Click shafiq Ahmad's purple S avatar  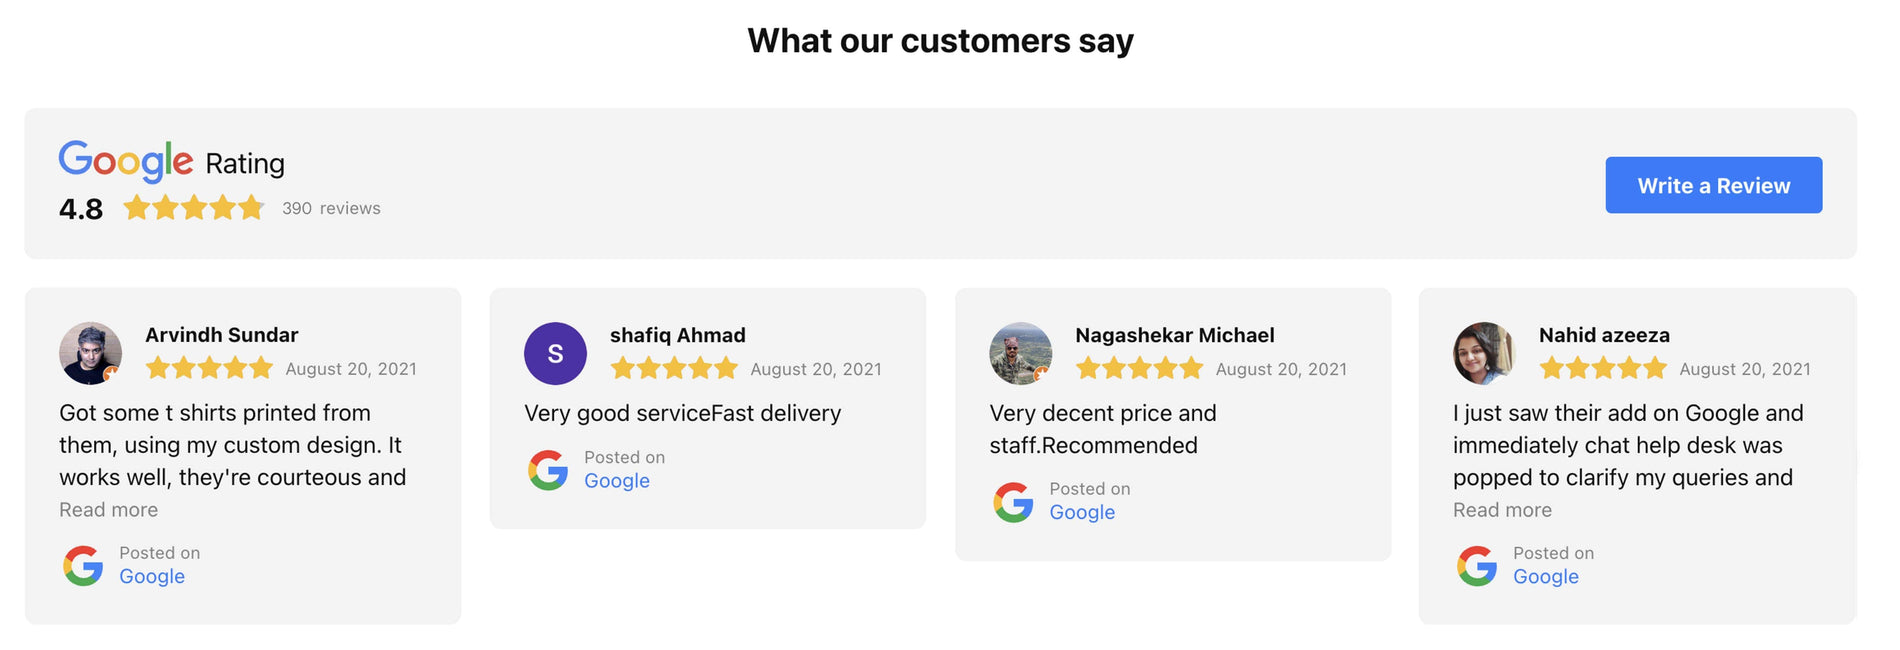pyautogui.click(x=555, y=353)
